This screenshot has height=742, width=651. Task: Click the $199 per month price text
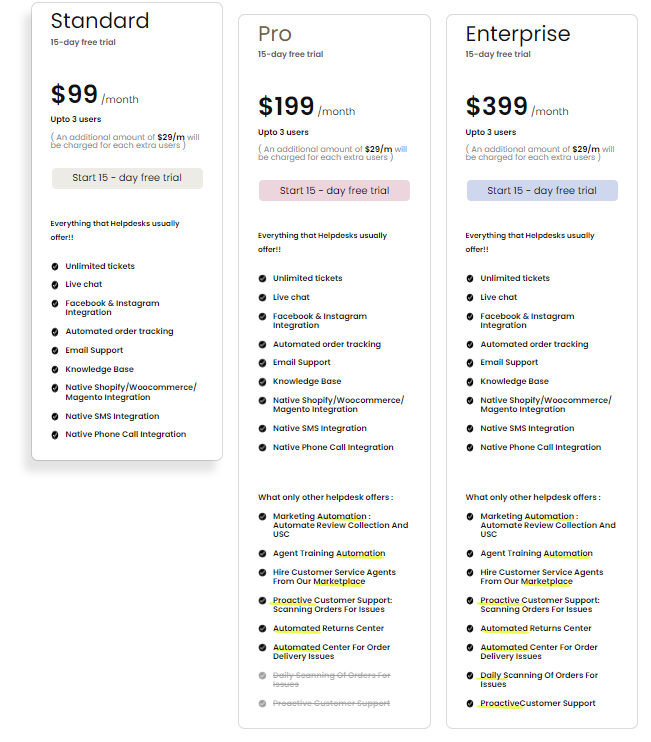307,106
